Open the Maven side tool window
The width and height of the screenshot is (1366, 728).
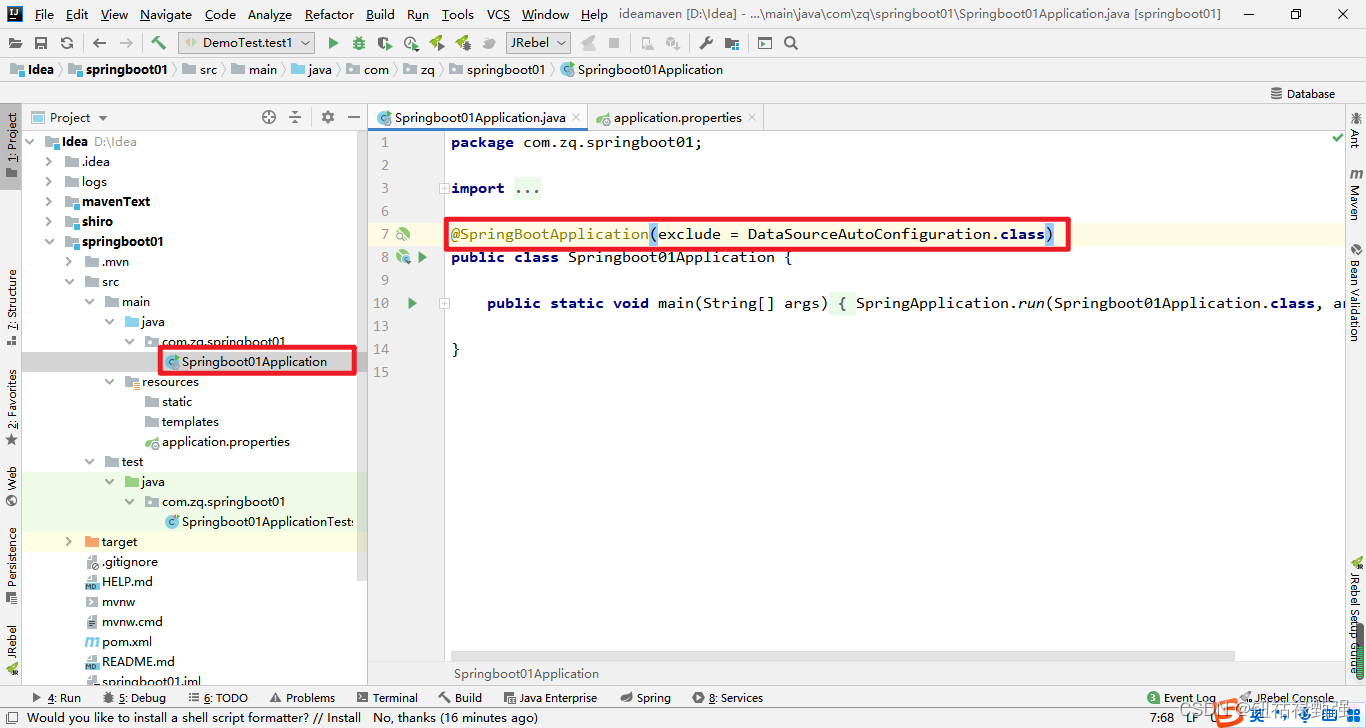point(1356,194)
